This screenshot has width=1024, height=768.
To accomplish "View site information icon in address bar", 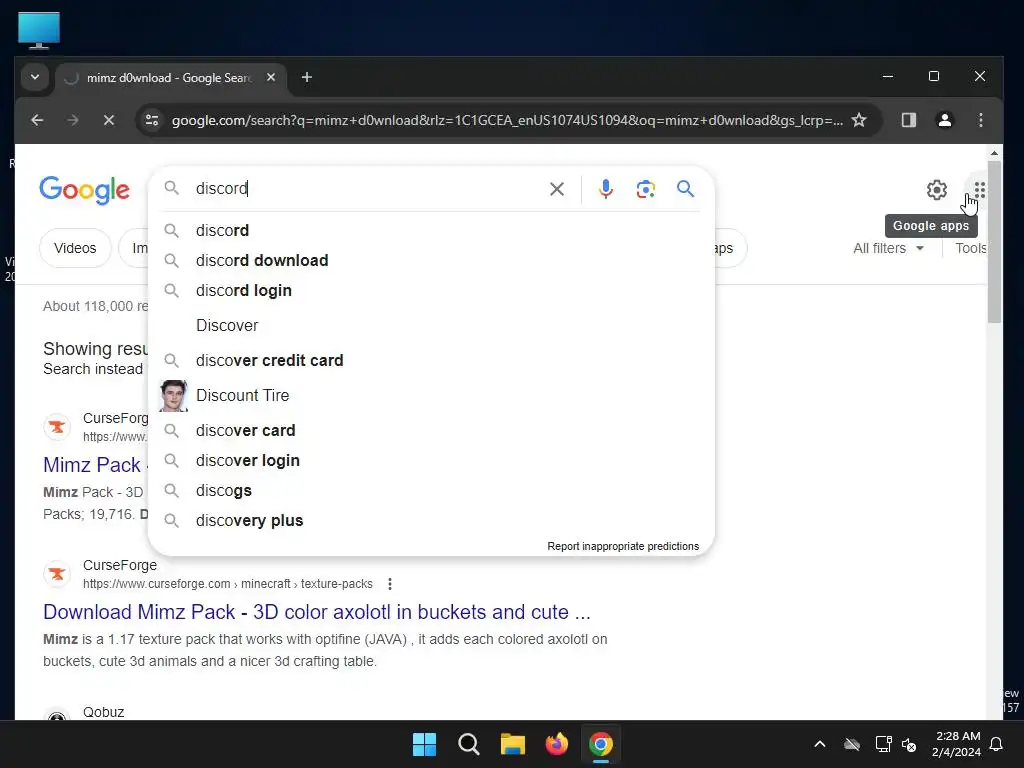I will (152, 120).
